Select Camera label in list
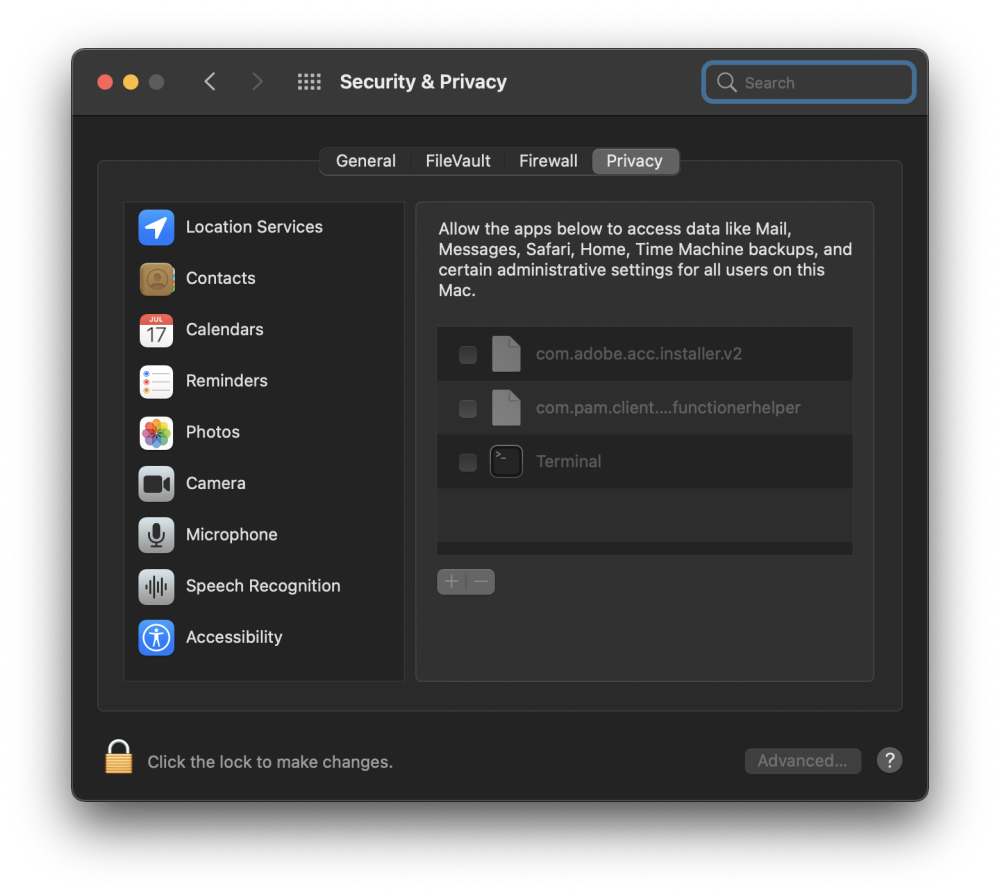1000x896 pixels. [x=216, y=483]
